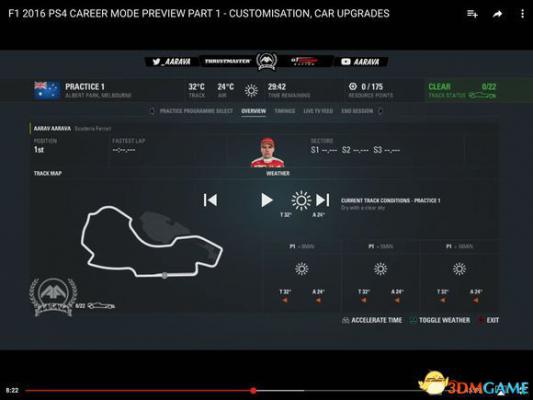This screenshot has width=533, height=400.
Task: Click the right tab navigation arrow
Action: pyautogui.click(x=380, y=111)
